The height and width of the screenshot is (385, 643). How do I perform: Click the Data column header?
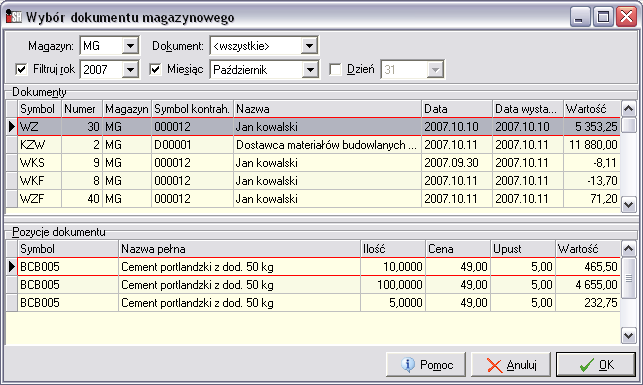pyautogui.click(x=457, y=109)
